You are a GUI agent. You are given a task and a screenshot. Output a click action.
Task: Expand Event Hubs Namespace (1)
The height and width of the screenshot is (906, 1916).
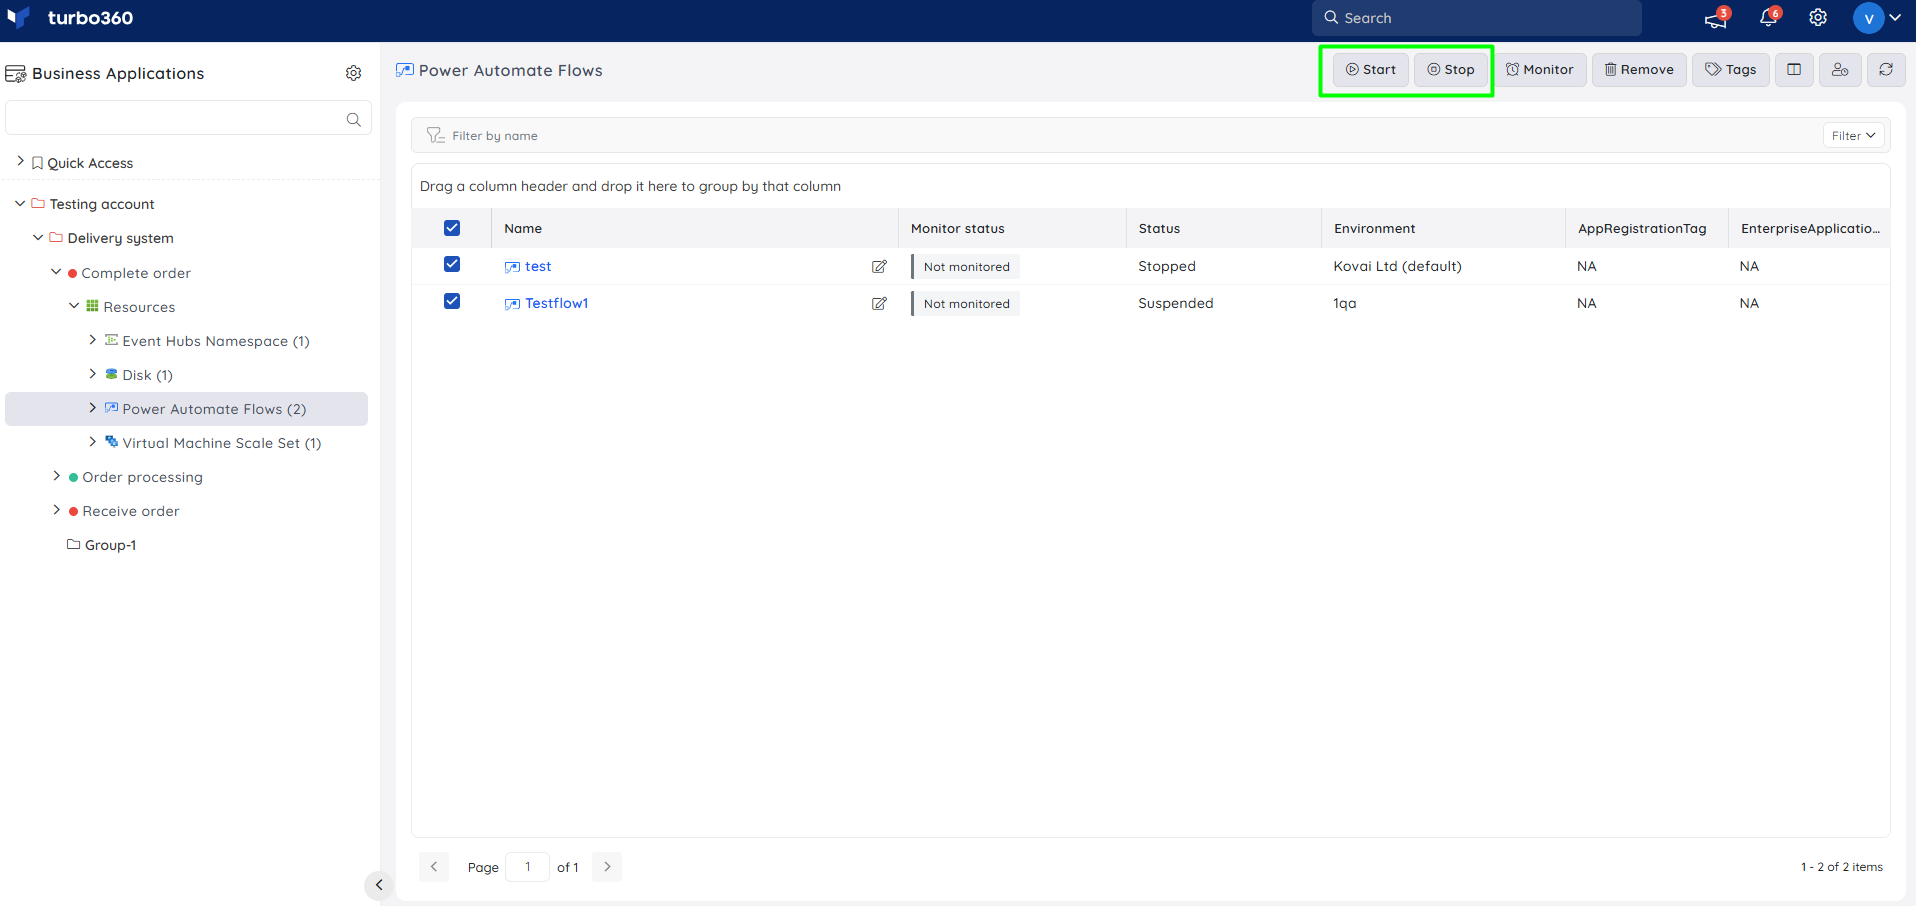(x=92, y=339)
